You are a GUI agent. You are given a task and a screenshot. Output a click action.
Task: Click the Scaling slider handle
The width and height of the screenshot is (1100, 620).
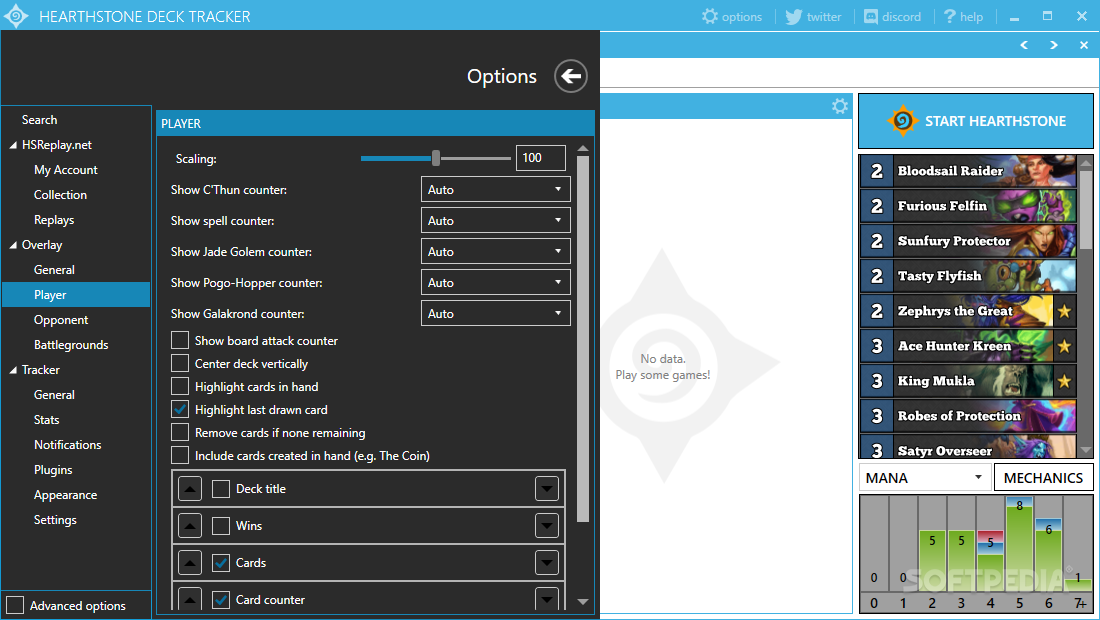tap(436, 158)
